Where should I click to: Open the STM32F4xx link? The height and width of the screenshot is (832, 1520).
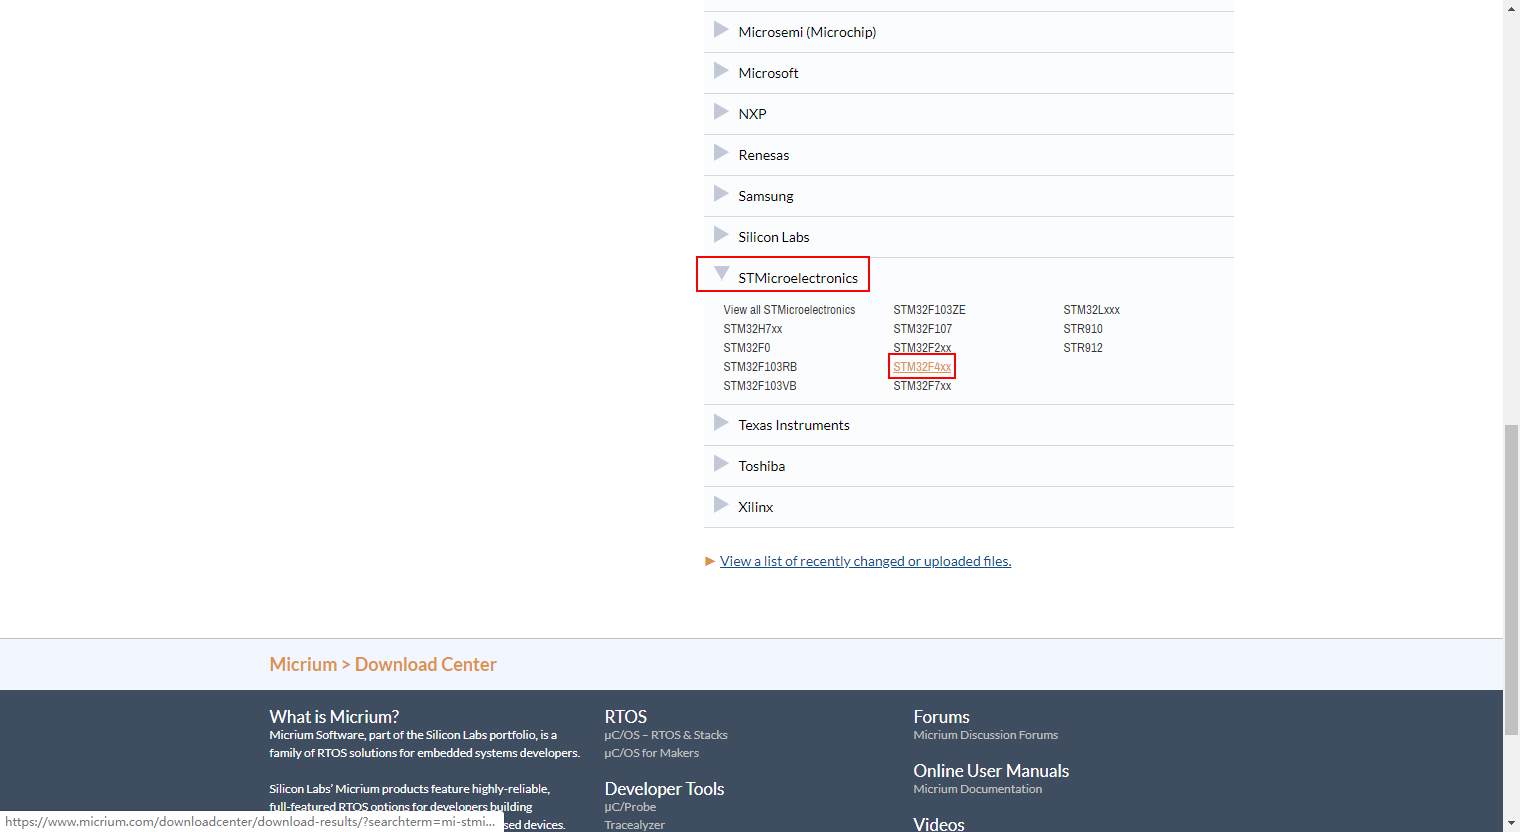click(x=922, y=367)
